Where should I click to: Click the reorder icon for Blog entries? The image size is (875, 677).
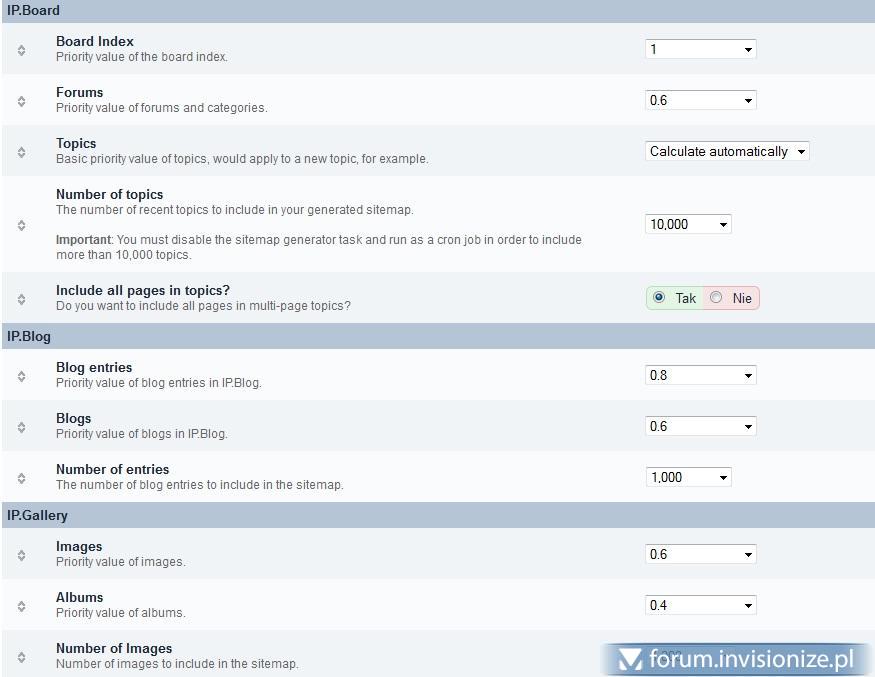pyautogui.click(x=22, y=376)
